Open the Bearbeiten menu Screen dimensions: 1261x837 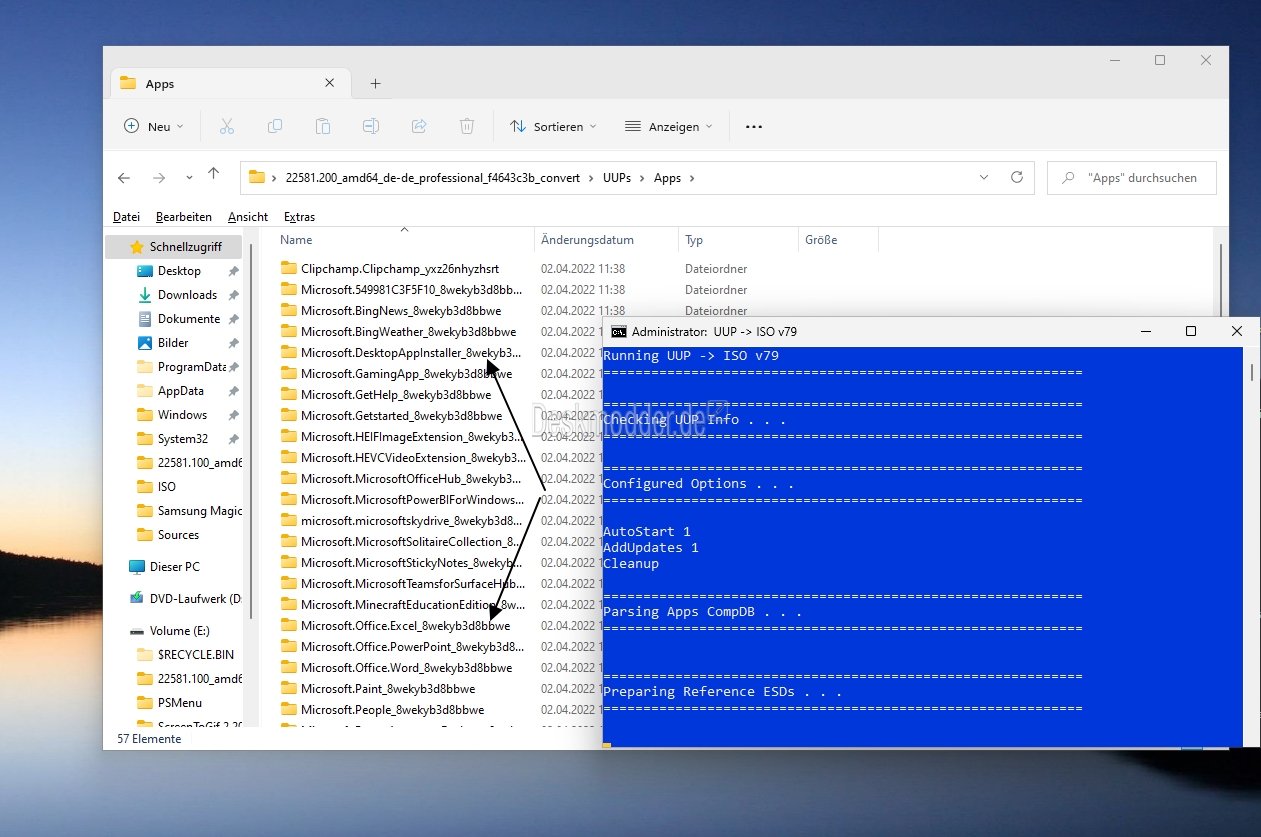[x=184, y=217]
